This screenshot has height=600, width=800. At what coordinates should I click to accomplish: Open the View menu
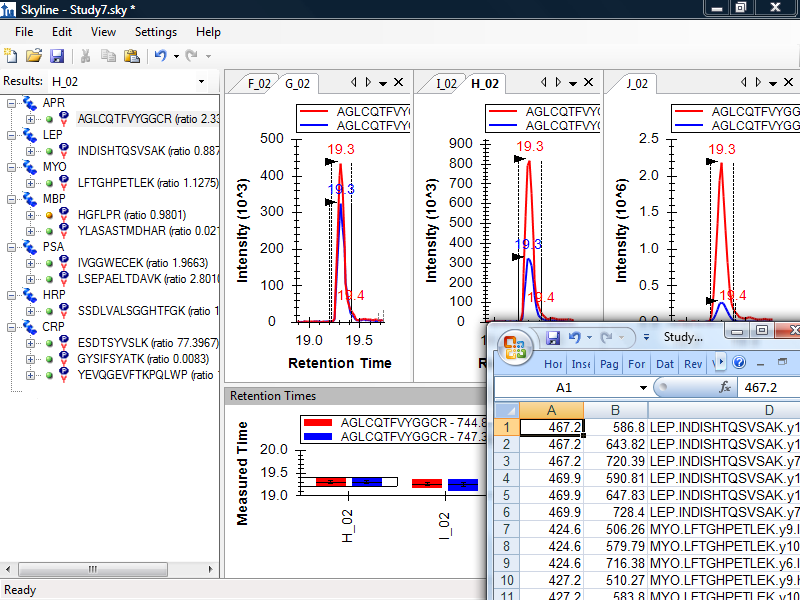(103, 32)
